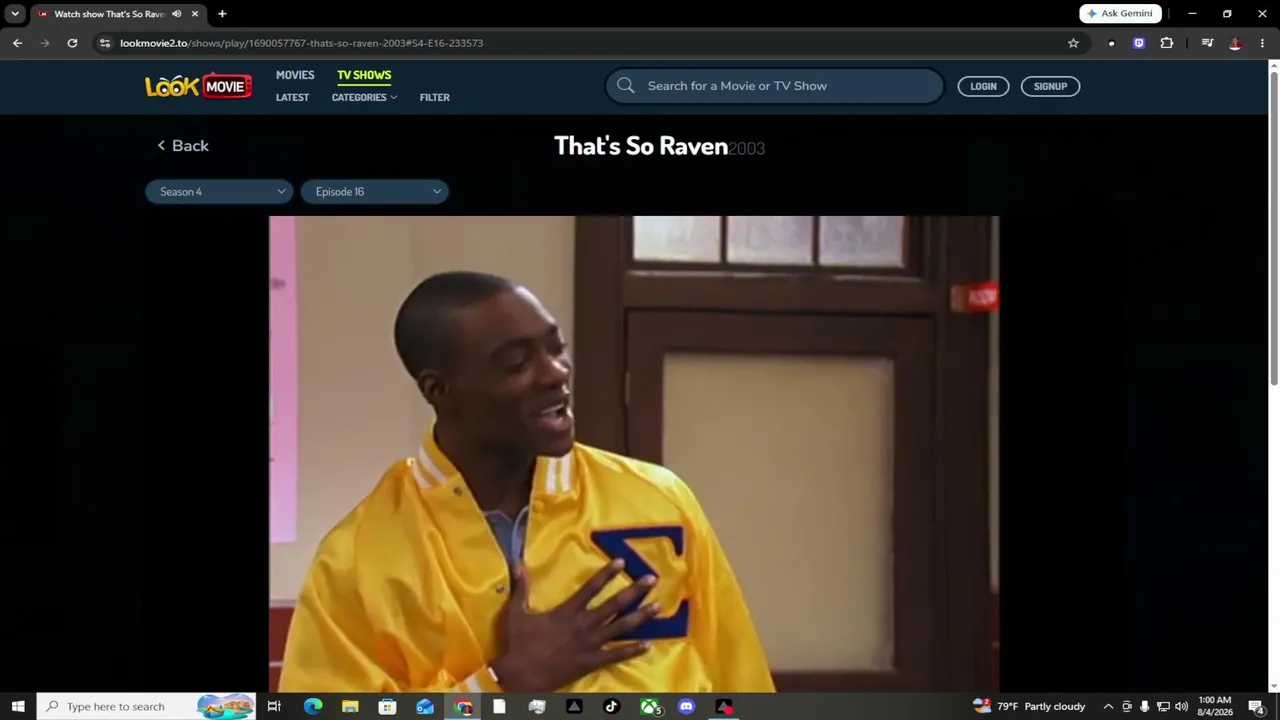Click the taskbar clock showing 1:00 AM
1280x720 pixels.
click(1215, 706)
